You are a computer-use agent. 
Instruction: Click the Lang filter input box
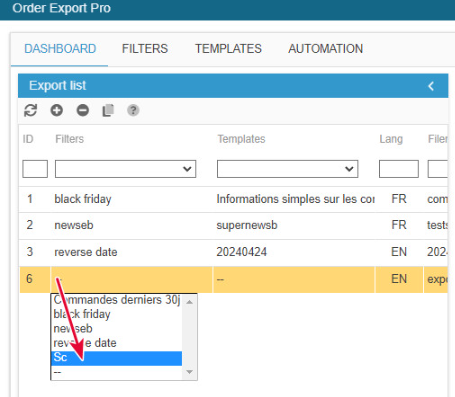(x=399, y=169)
